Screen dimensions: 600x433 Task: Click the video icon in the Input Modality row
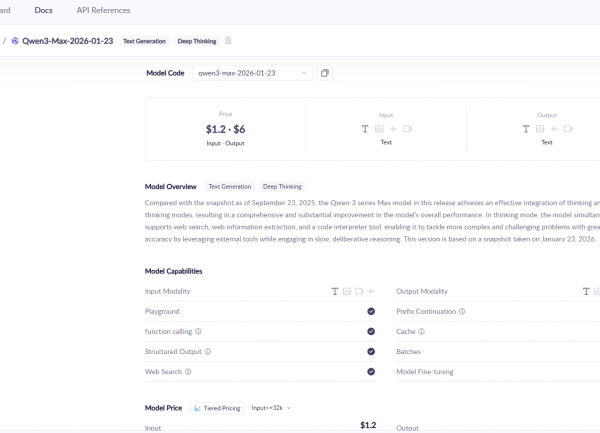359,291
